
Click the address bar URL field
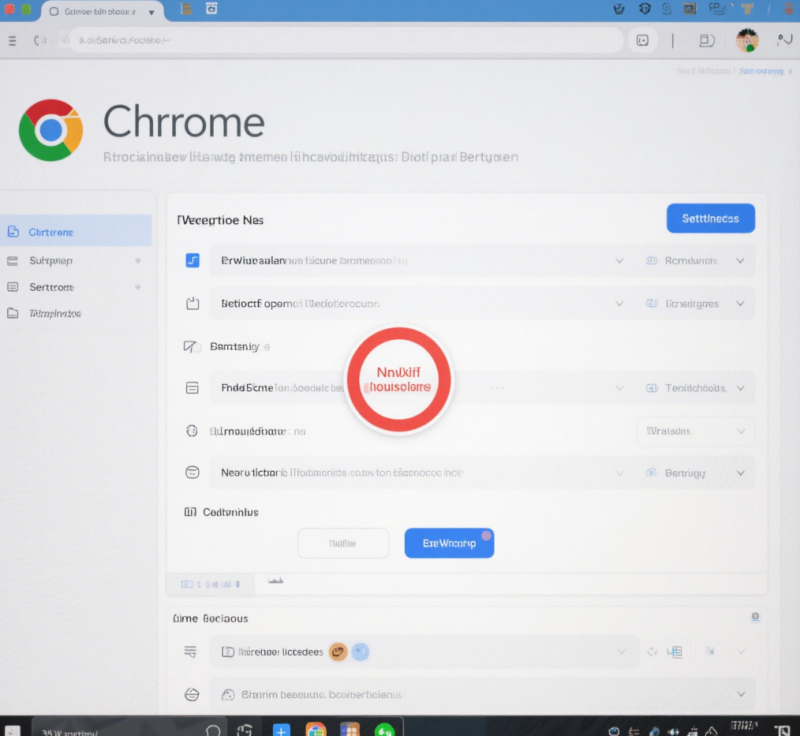[x=346, y=40]
